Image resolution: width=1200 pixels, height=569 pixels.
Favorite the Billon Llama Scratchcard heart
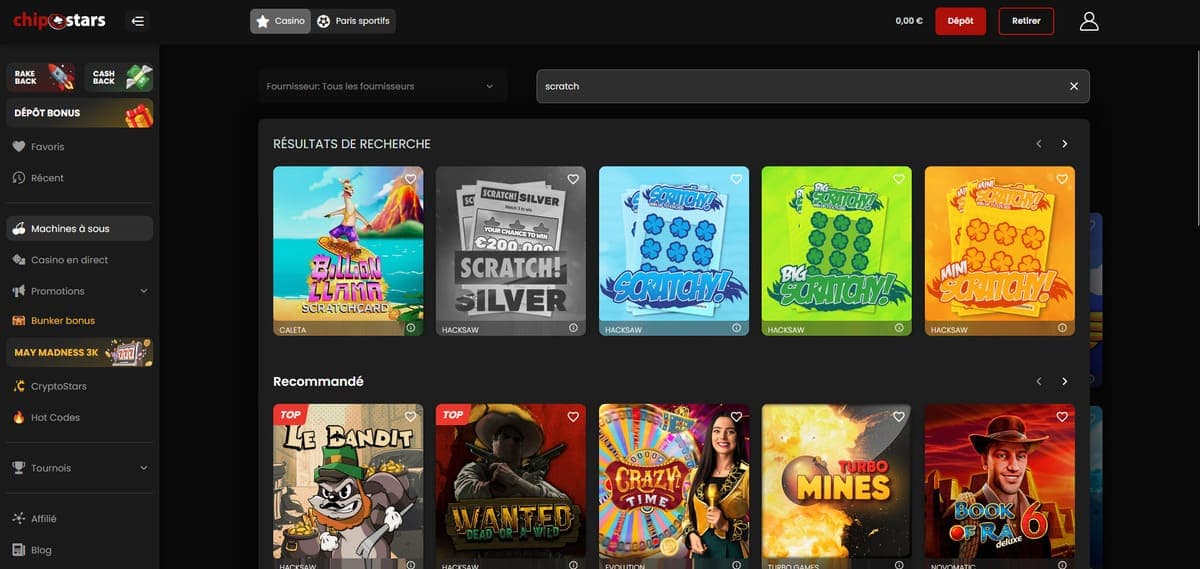point(410,179)
